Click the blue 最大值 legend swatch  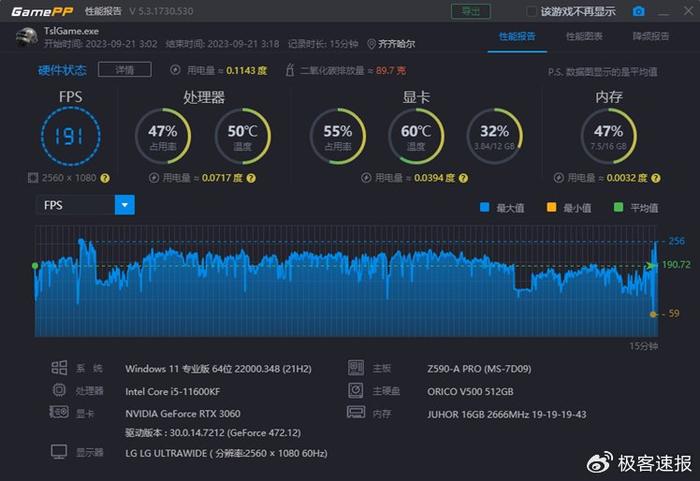pos(484,207)
